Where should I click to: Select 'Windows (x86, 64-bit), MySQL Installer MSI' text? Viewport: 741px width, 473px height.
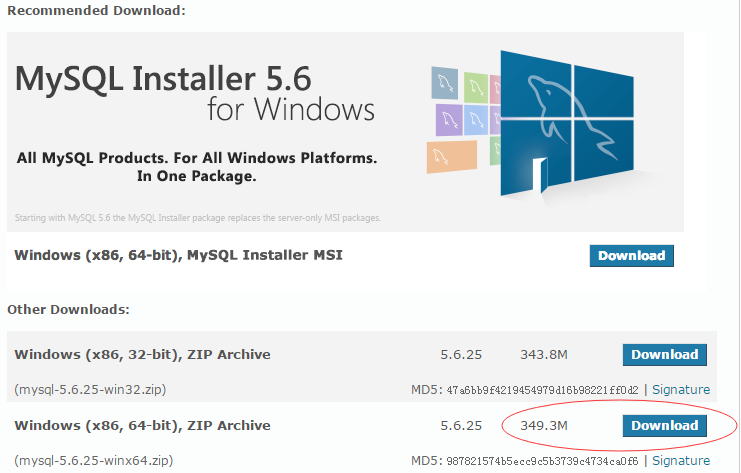[x=179, y=255]
